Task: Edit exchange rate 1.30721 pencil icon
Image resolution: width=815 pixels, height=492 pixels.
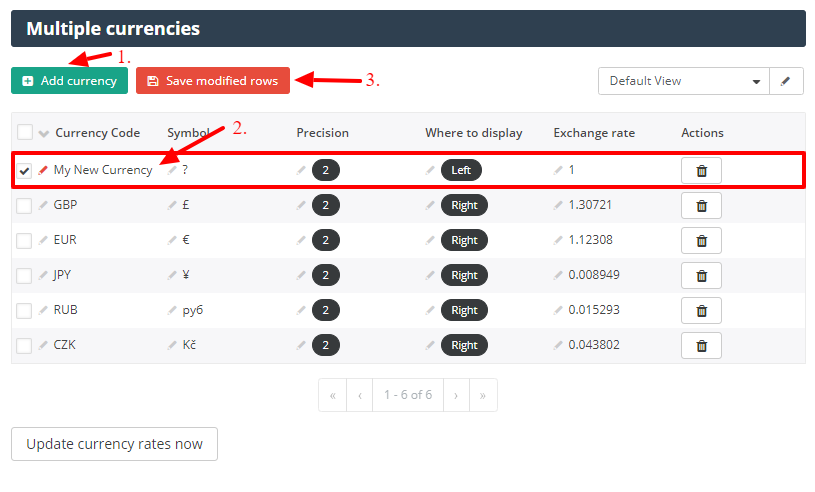Action: click(558, 205)
